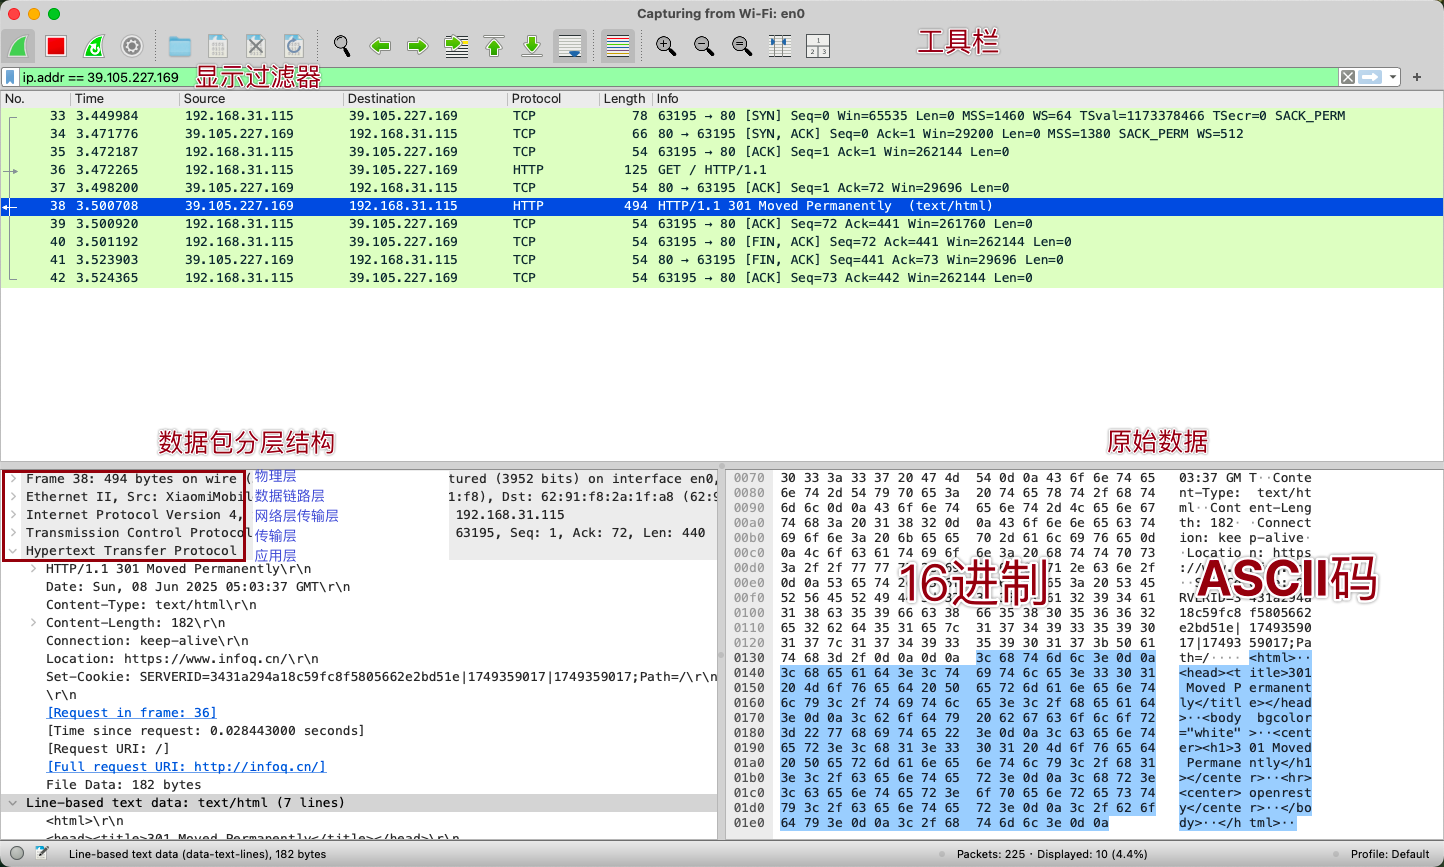Add a filter button with plus icon
The image size is (1444, 867).
(x=1417, y=77)
